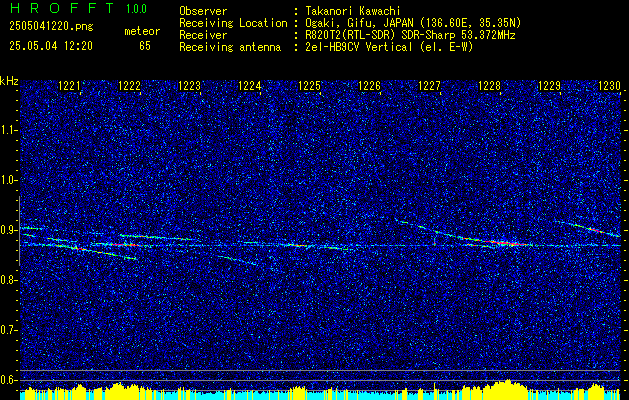Click the 2el-HB9CV Vertical antenna text
Image resolution: width=629 pixels, height=400 pixels.
(389, 47)
